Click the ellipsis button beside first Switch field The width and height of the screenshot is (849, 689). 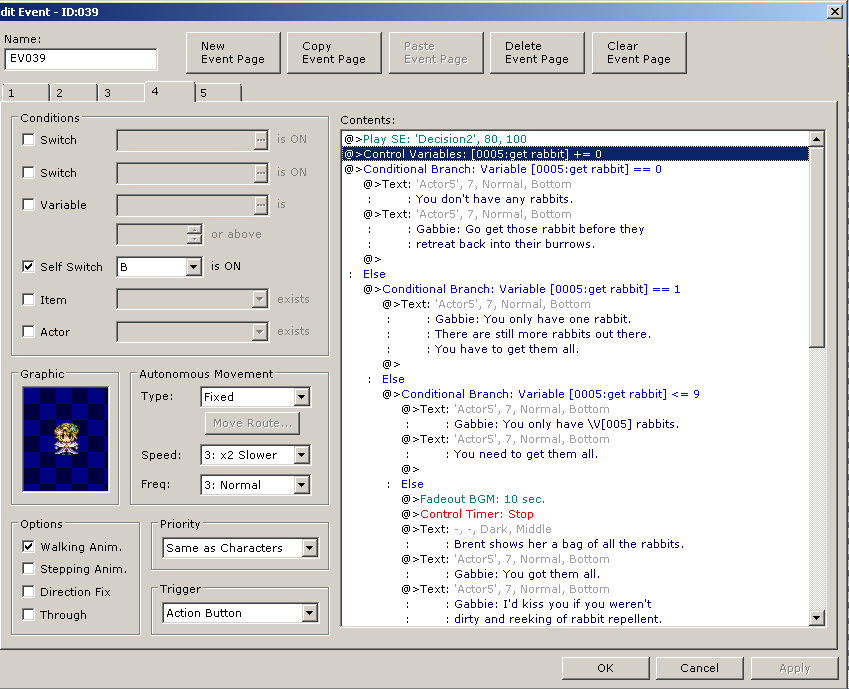point(261,140)
